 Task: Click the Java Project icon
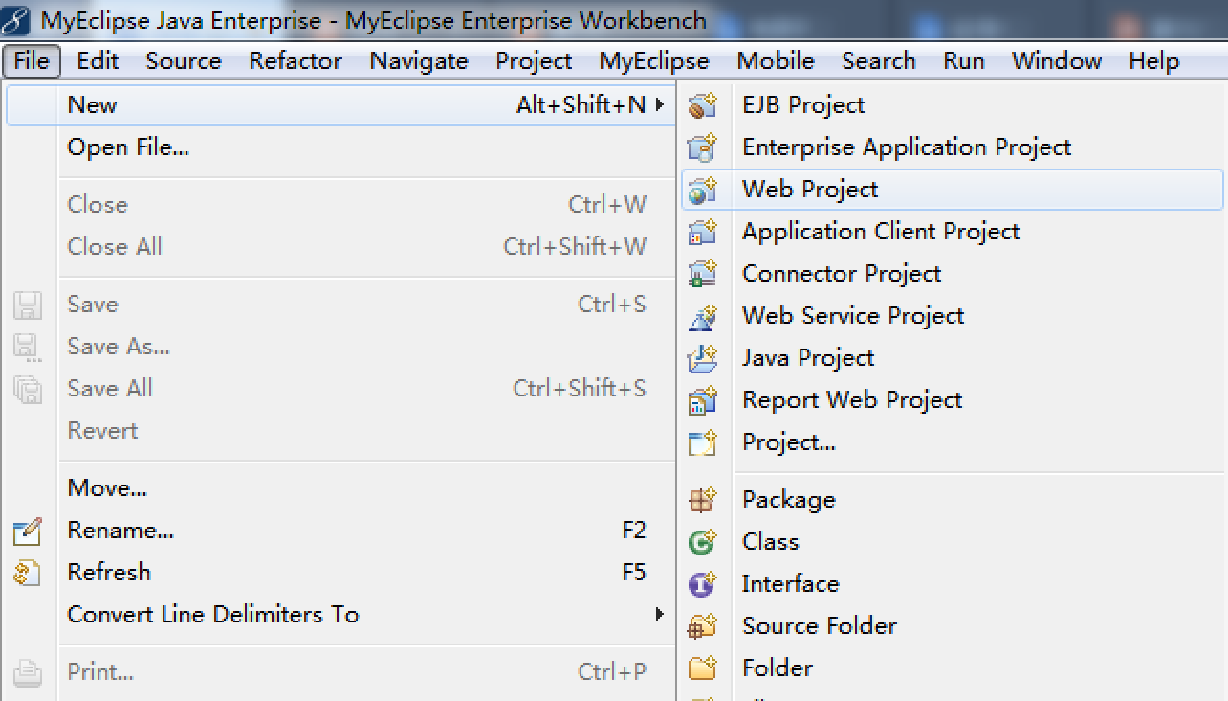click(703, 358)
